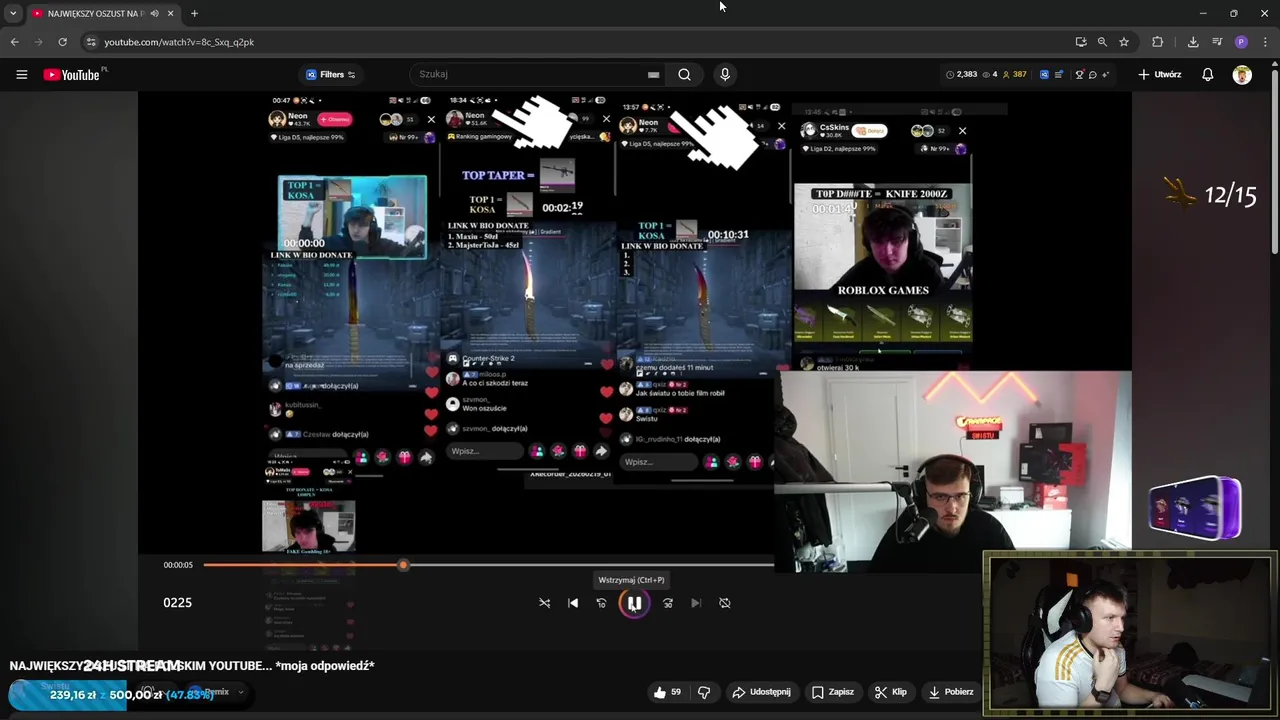1280x720 pixels.
Task: Mute the tab via speaker icon
Action: click(155, 13)
